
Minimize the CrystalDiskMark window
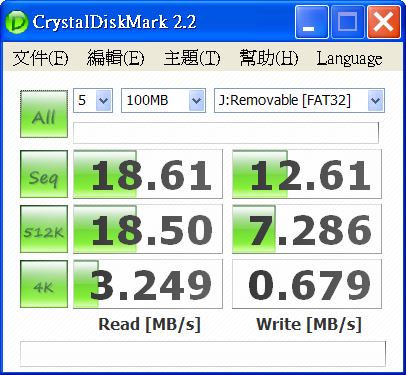(312, 22)
